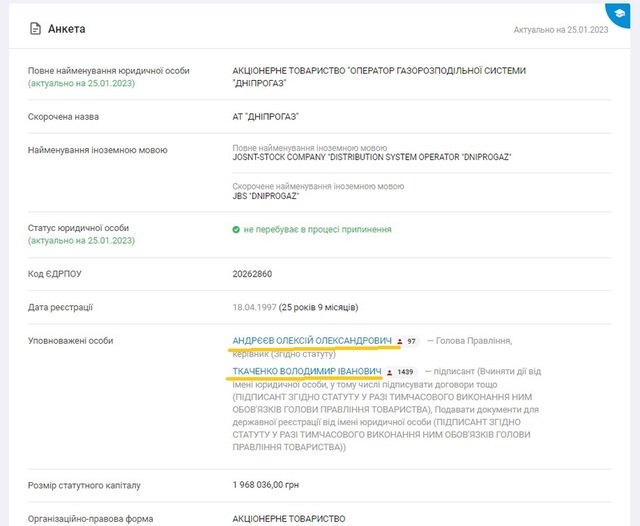Open ТКАЧЕНКО ВОЛОДИМИР ІВАНОВИЧ profile link
Image resolution: width=640 pixels, height=526 pixels.
tap(306, 372)
